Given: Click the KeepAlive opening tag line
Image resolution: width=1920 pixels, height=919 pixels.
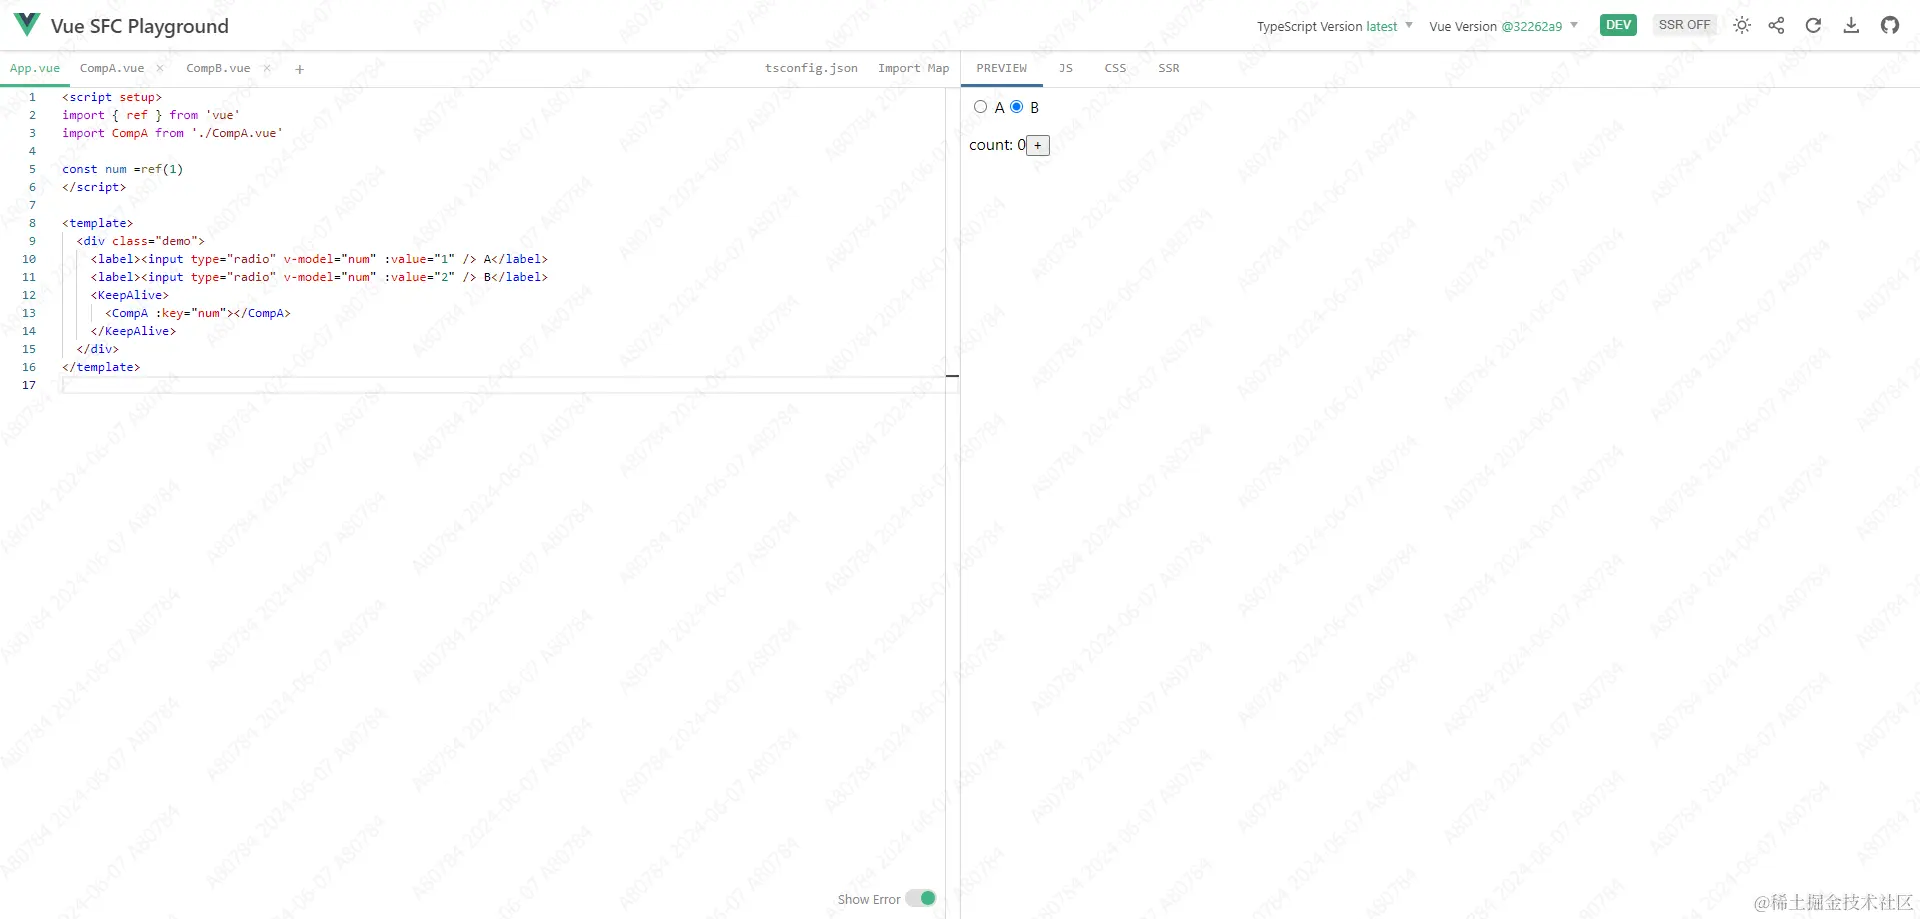Looking at the screenshot, I should [x=130, y=295].
